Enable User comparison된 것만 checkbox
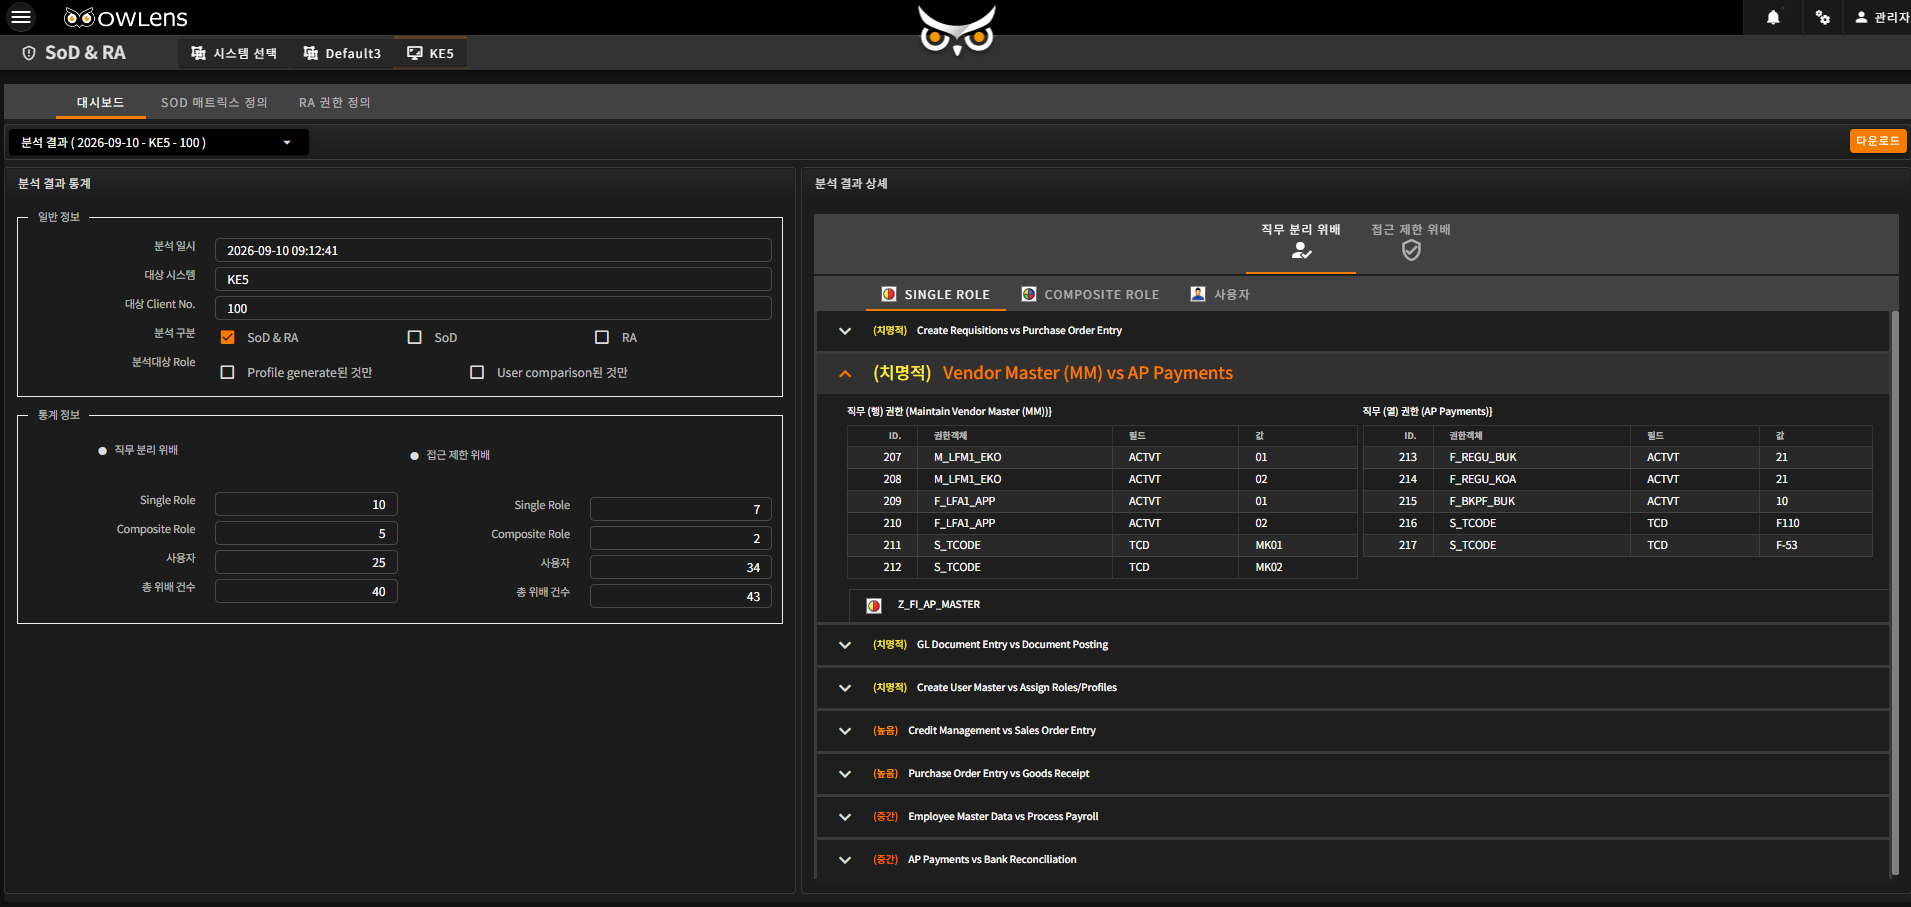1911x907 pixels. [477, 372]
